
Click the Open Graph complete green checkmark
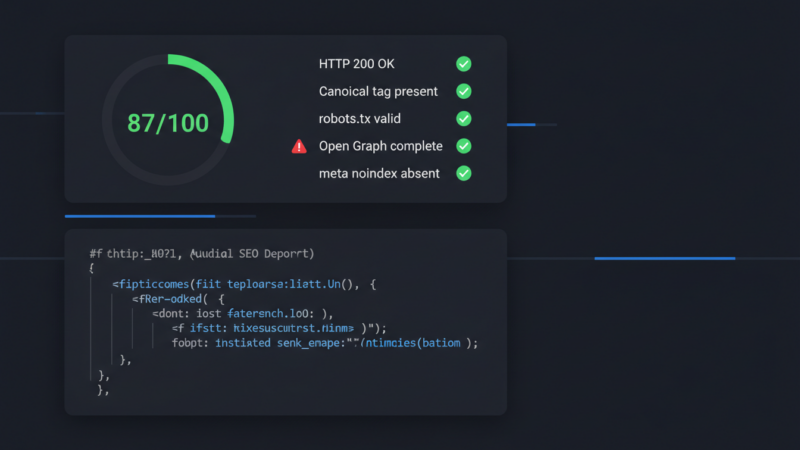(463, 146)
